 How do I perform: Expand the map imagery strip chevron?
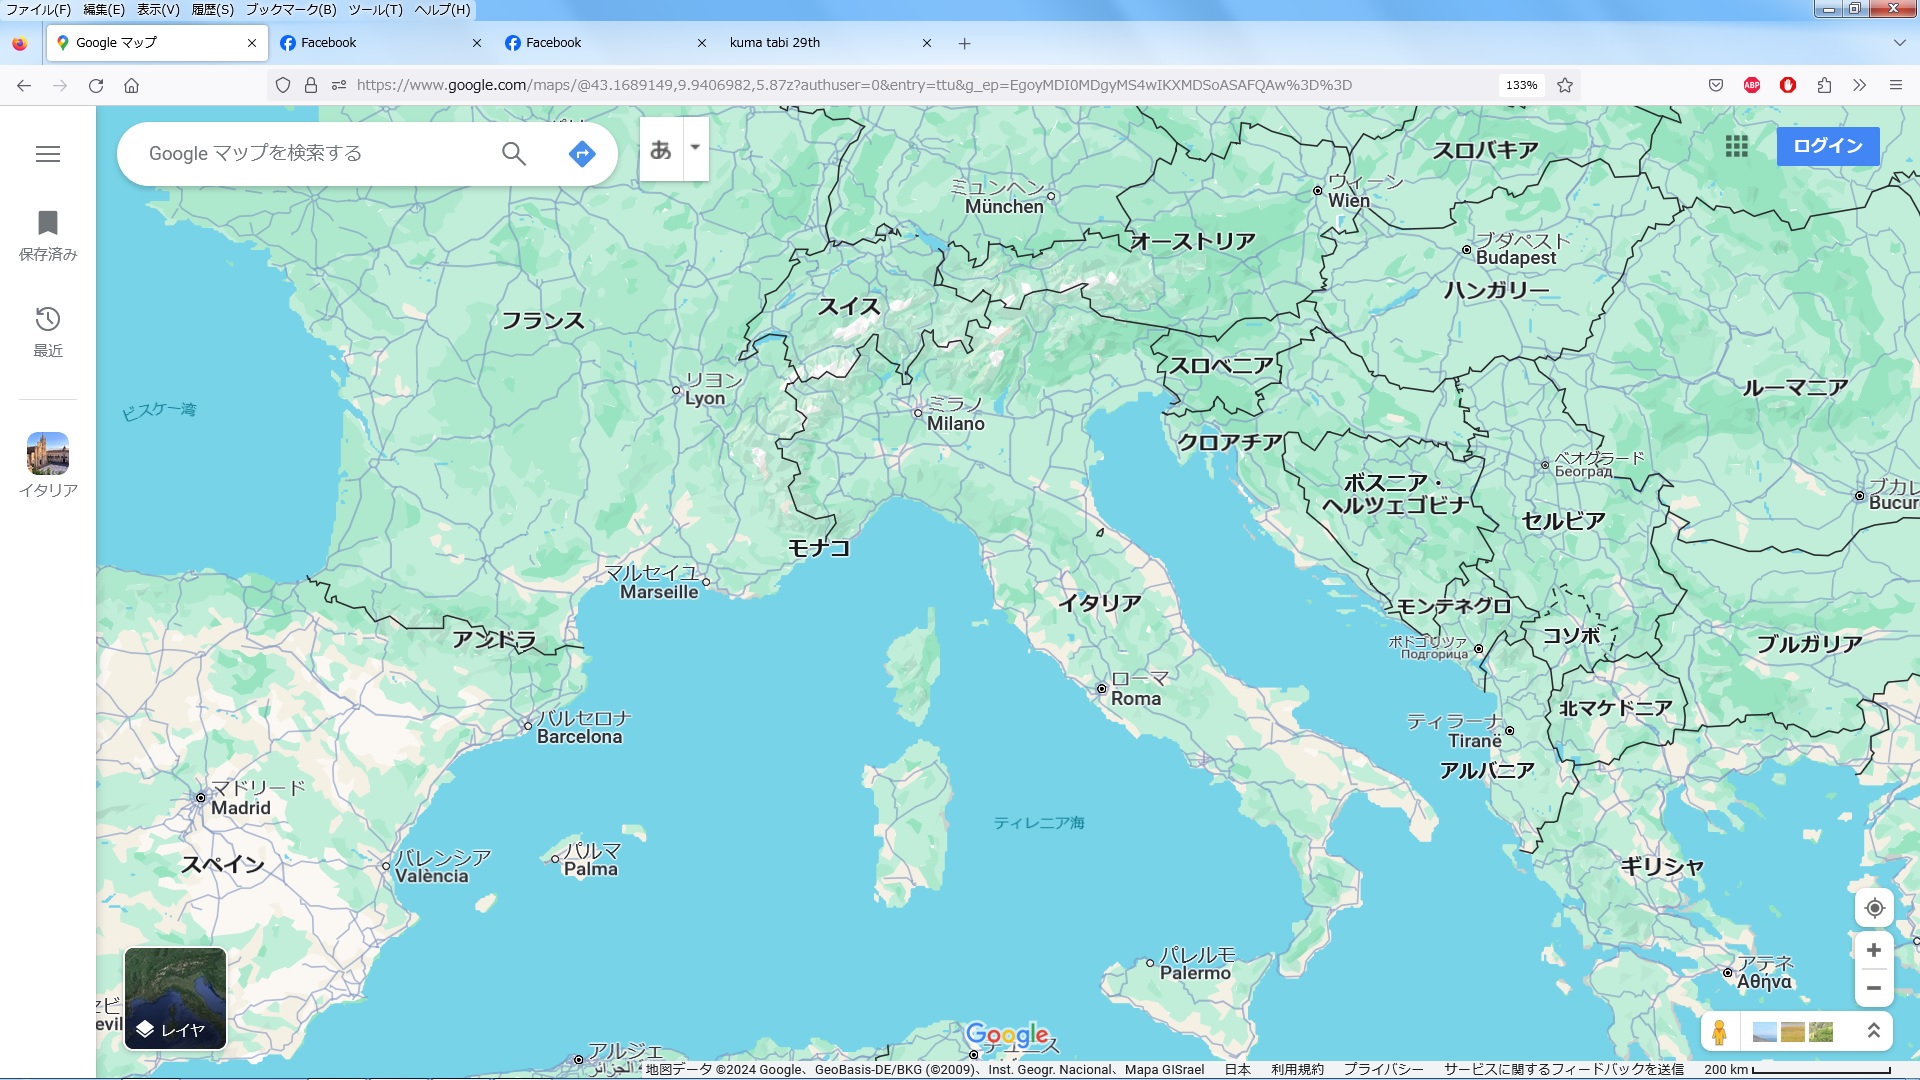[1873, 1030]
